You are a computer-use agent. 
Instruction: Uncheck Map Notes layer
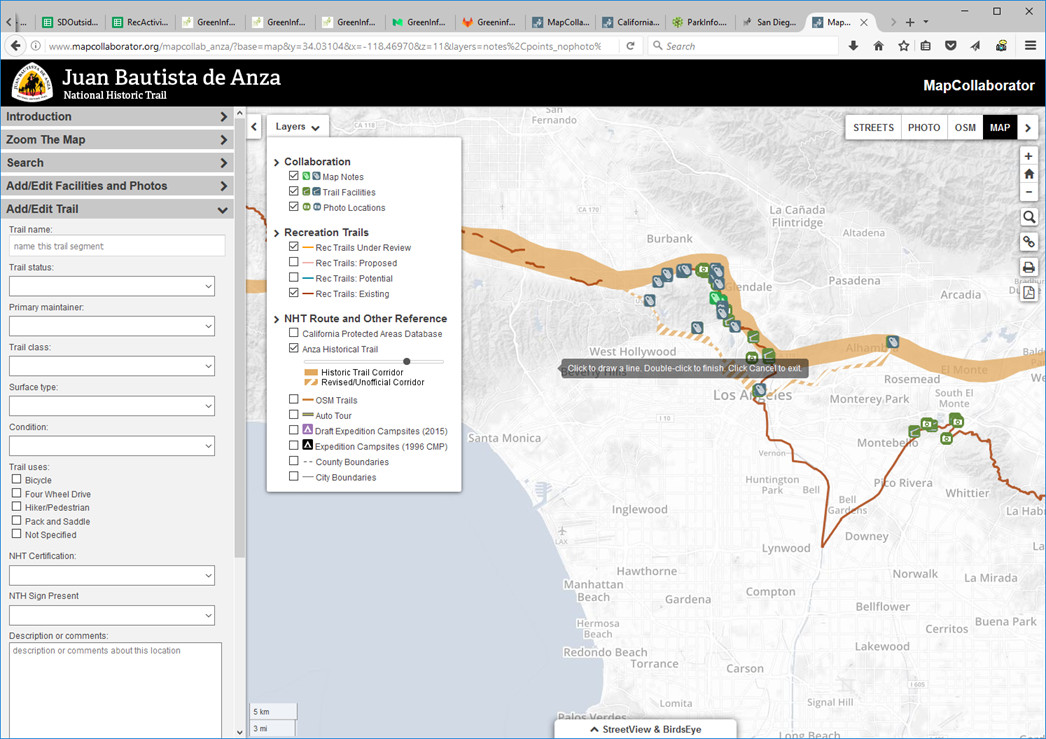[x=294, y=175]
